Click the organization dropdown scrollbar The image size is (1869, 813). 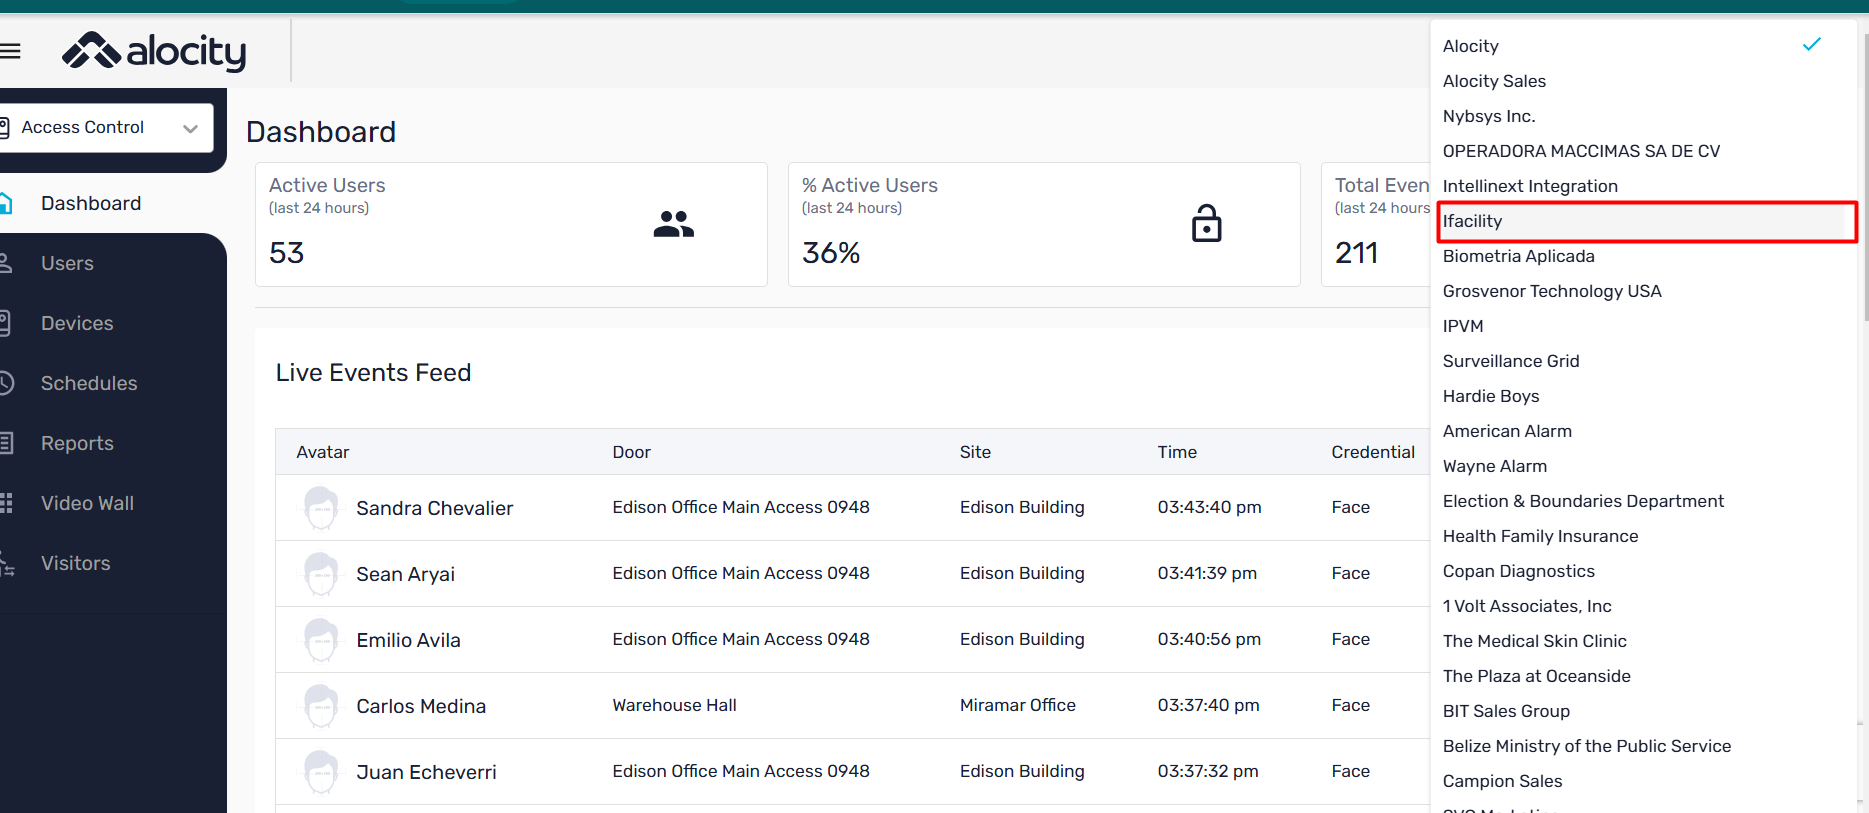[x=1865, y=177]
